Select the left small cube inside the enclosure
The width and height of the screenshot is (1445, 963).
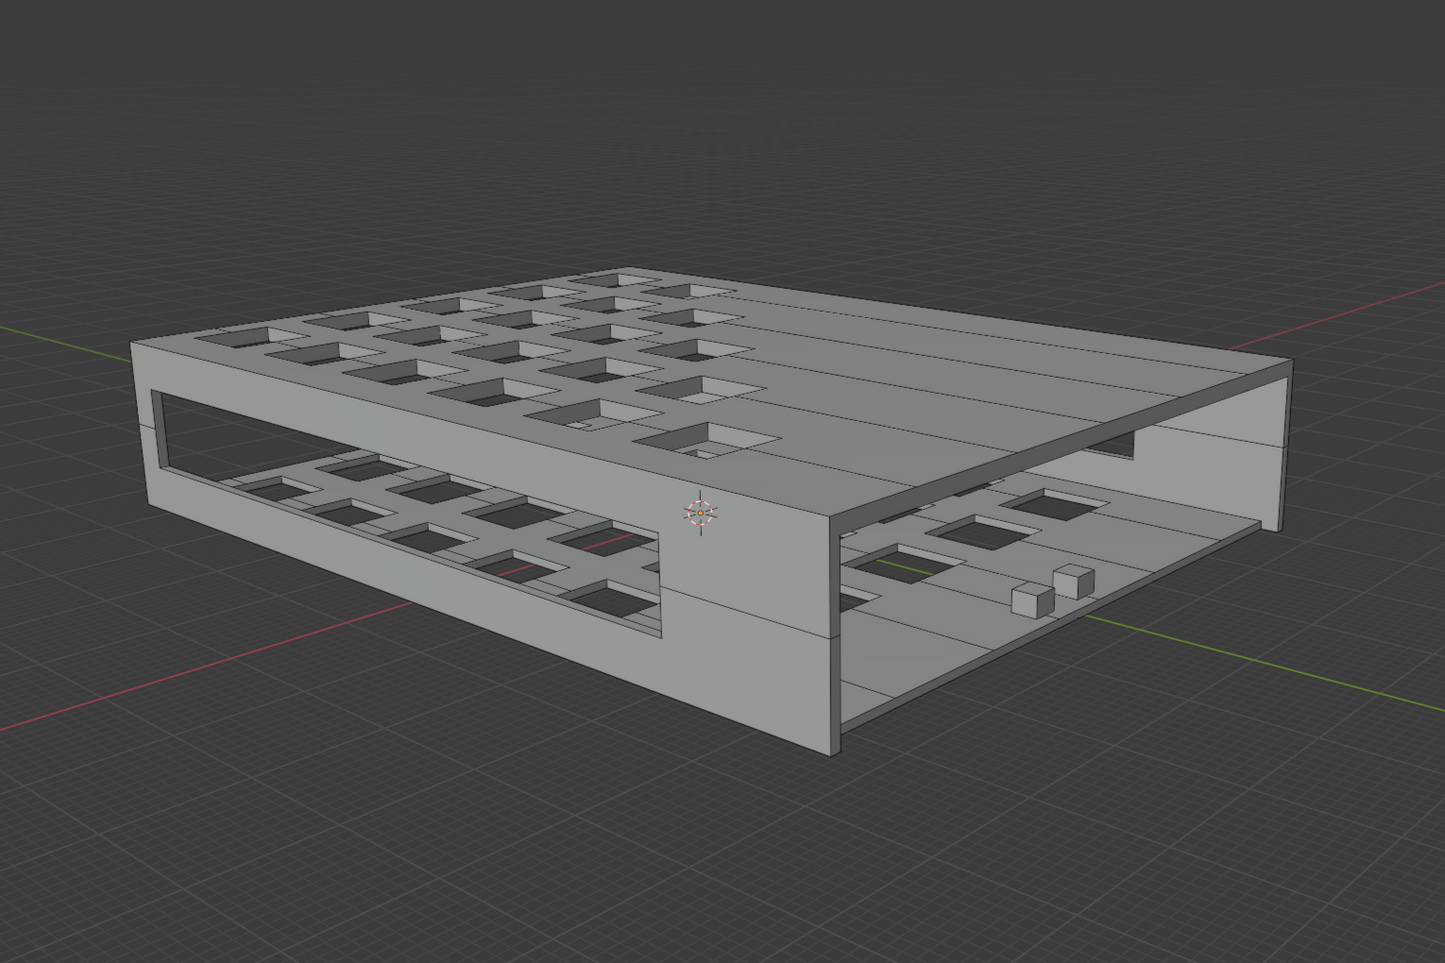(1032, 600)
